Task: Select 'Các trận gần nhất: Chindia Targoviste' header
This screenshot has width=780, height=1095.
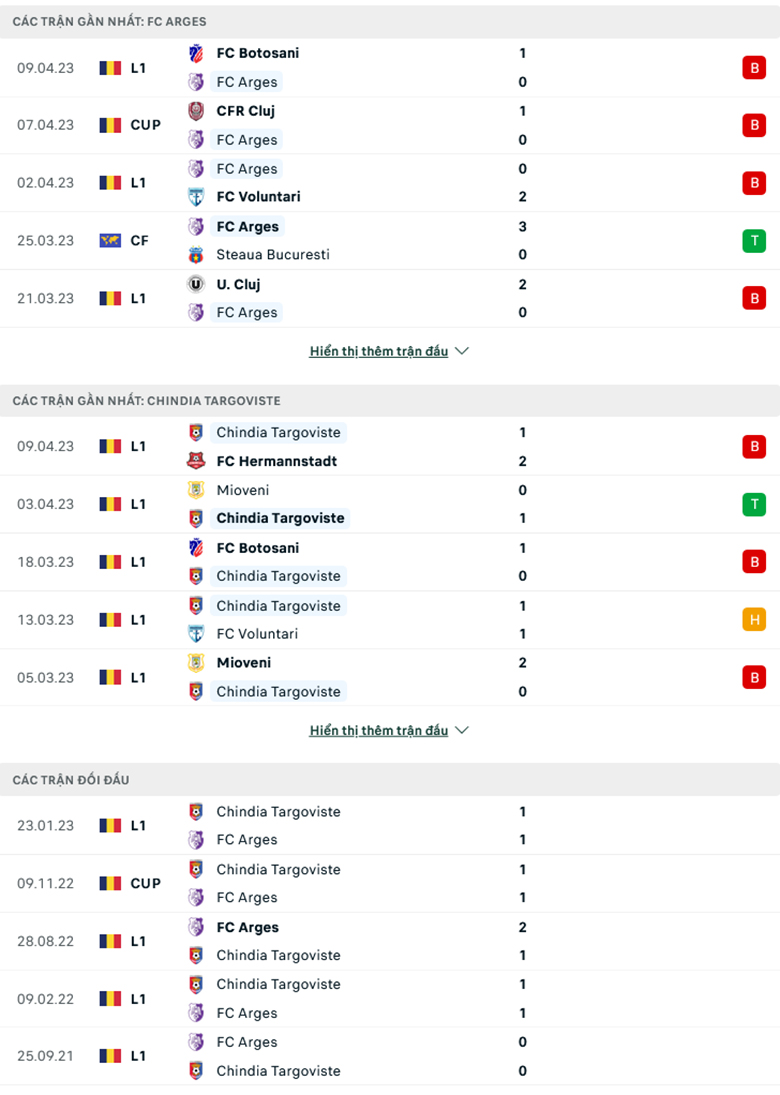Action: pos(146,400)
